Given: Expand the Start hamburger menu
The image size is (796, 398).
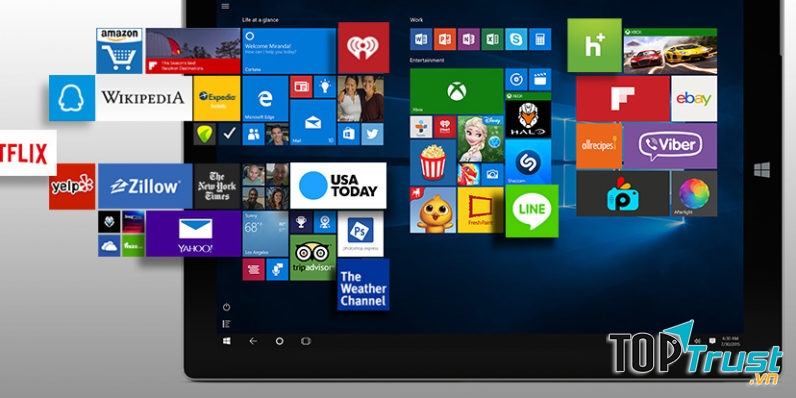Looking at the screenshot, I should [x=225, y=6].
